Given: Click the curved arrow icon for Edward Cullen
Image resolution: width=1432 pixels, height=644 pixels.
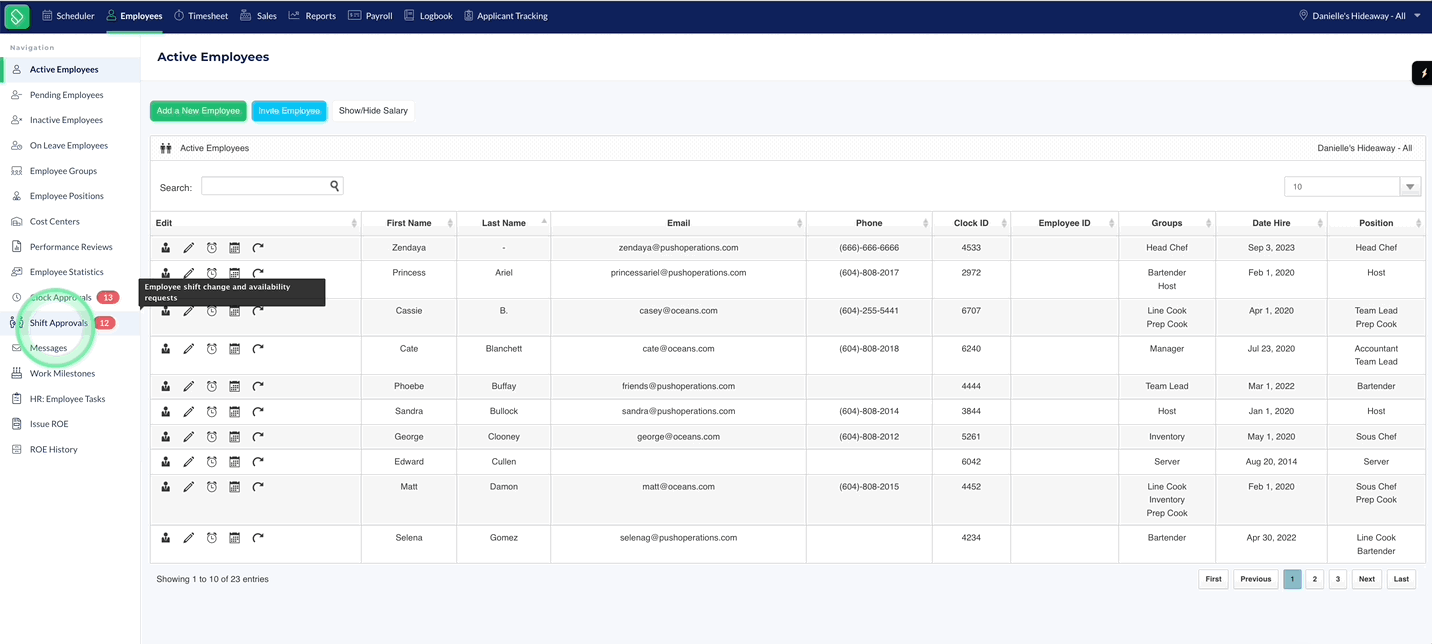Looking at the screenshot, I should (x=258, y=462).
